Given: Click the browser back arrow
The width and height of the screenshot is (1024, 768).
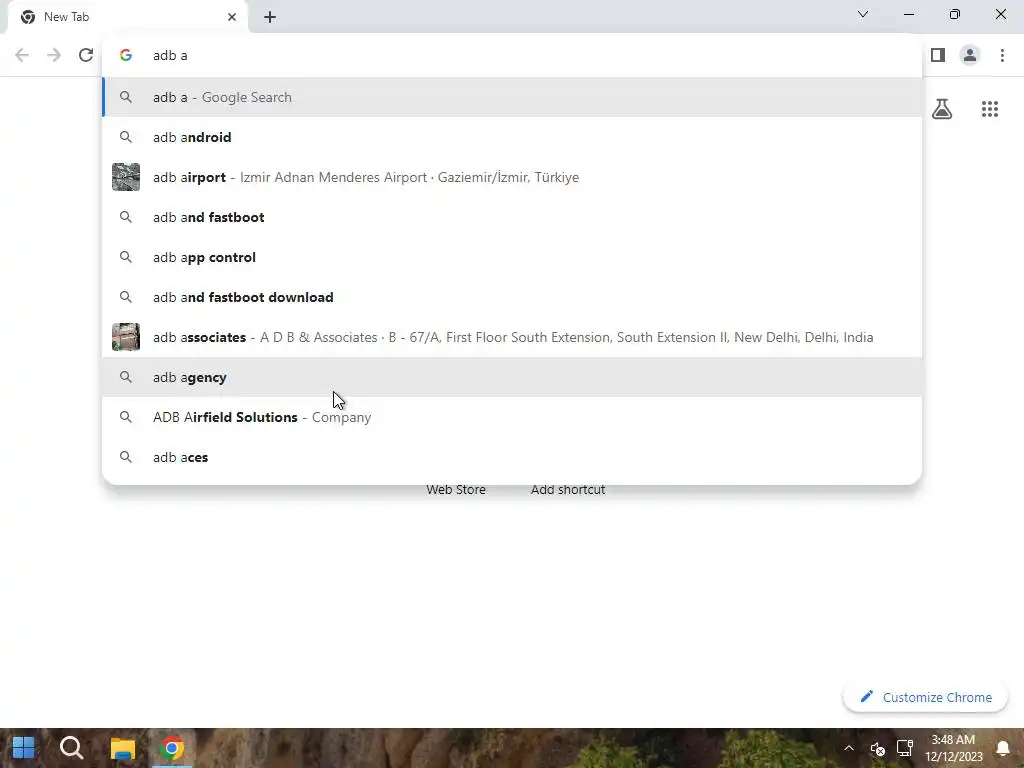Looking at the screenshot, I should [22, 55].
